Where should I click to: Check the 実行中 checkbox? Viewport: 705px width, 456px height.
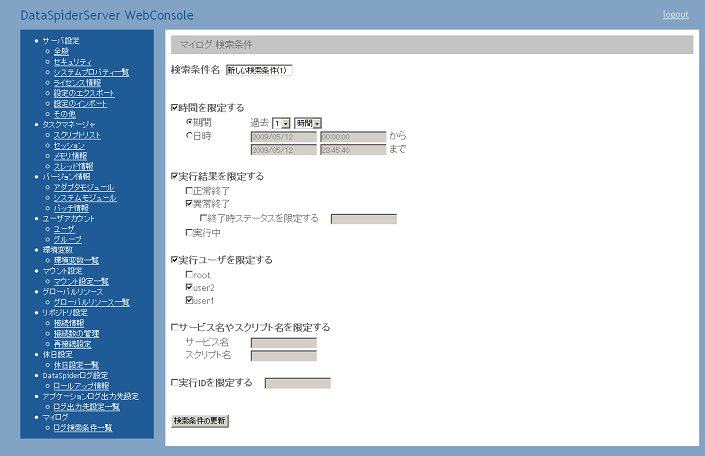(189, 232)
